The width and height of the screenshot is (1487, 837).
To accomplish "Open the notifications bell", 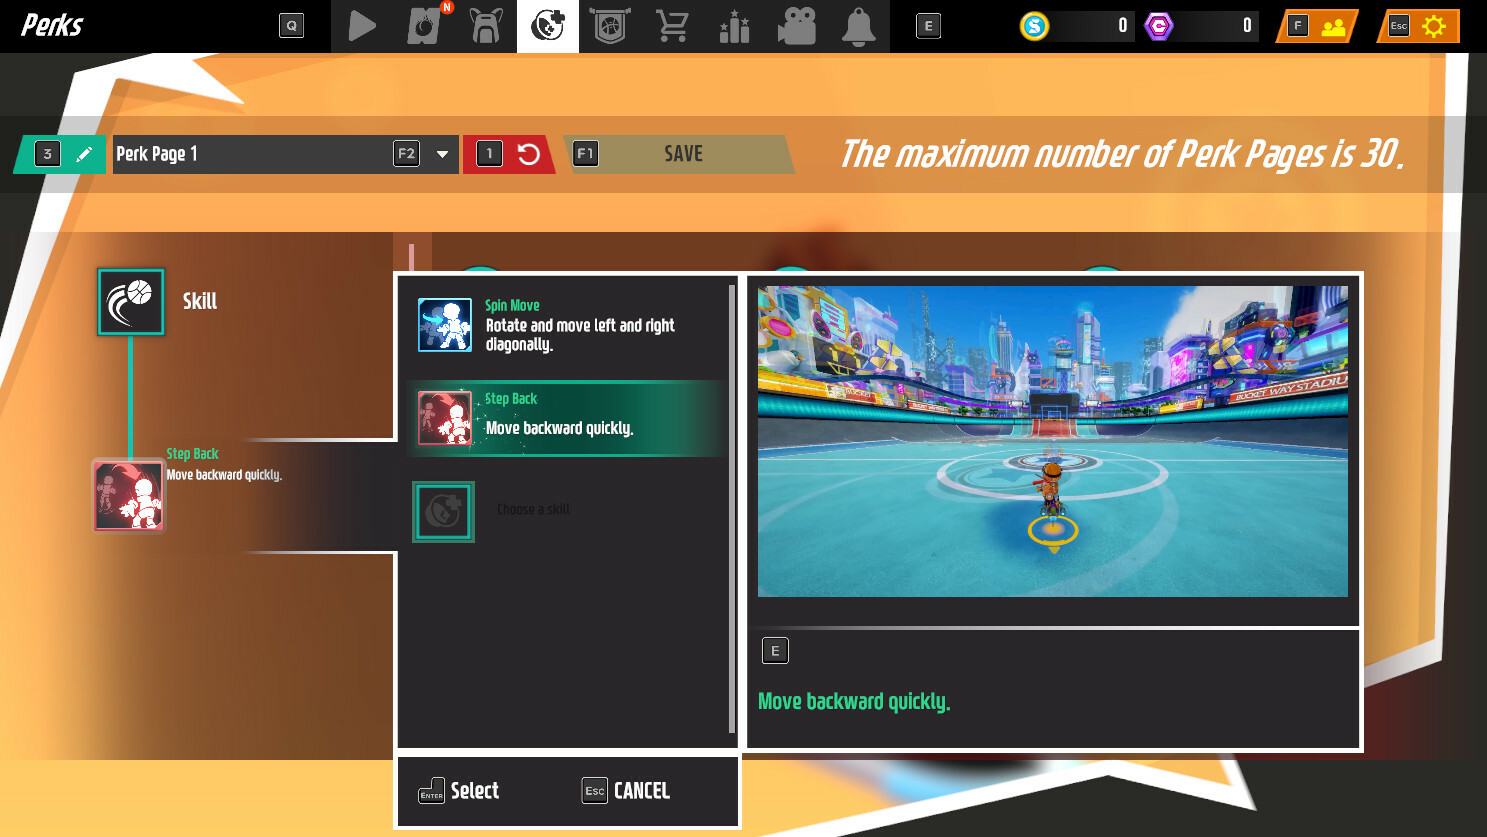I will 858,26.
